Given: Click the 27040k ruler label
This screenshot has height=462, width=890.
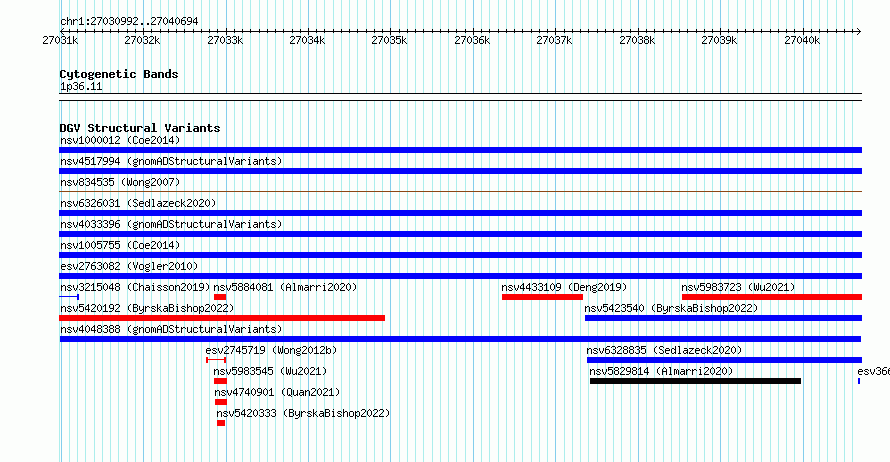Looking at the screenshot, I should pos(802,40).
